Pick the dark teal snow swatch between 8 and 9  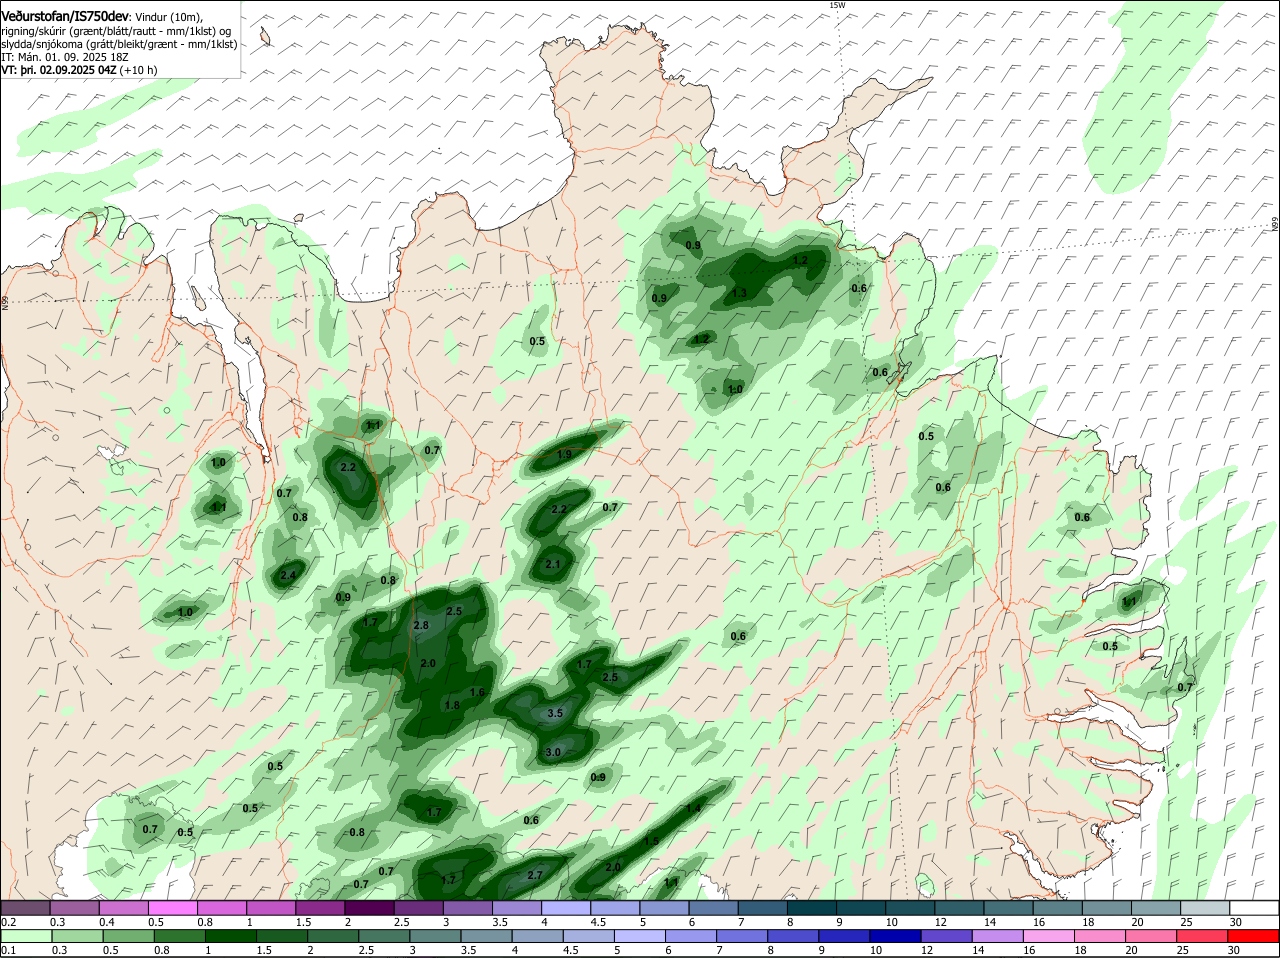812,908
